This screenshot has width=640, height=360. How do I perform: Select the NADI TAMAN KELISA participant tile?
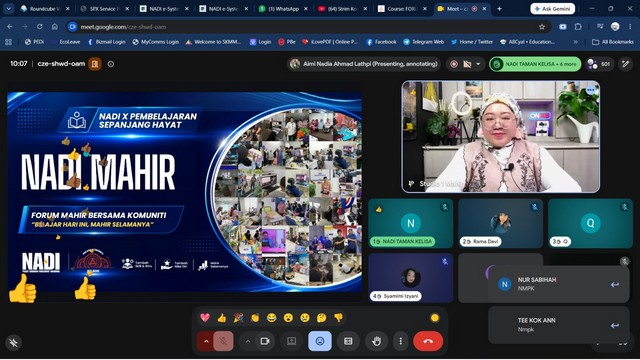411,224
